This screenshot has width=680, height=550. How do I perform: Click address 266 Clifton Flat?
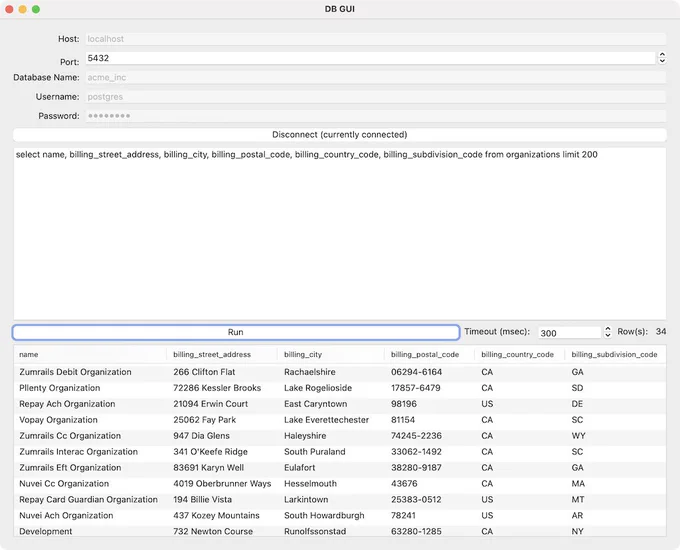pyautogui.click(x=204, y=372)
